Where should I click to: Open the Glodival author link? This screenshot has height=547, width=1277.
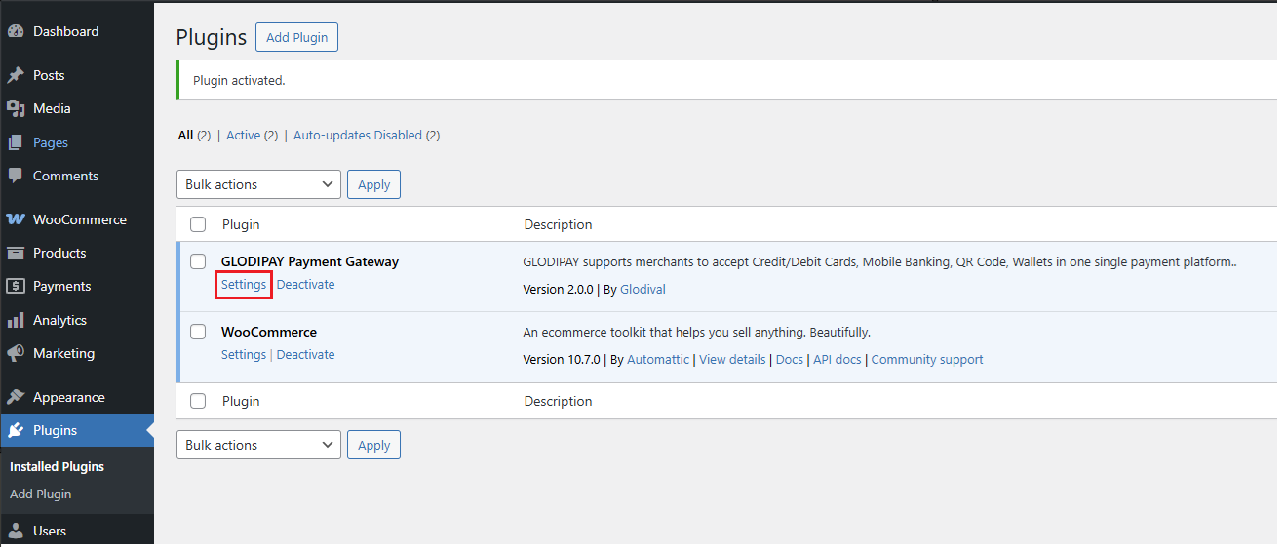pos(643,290)
